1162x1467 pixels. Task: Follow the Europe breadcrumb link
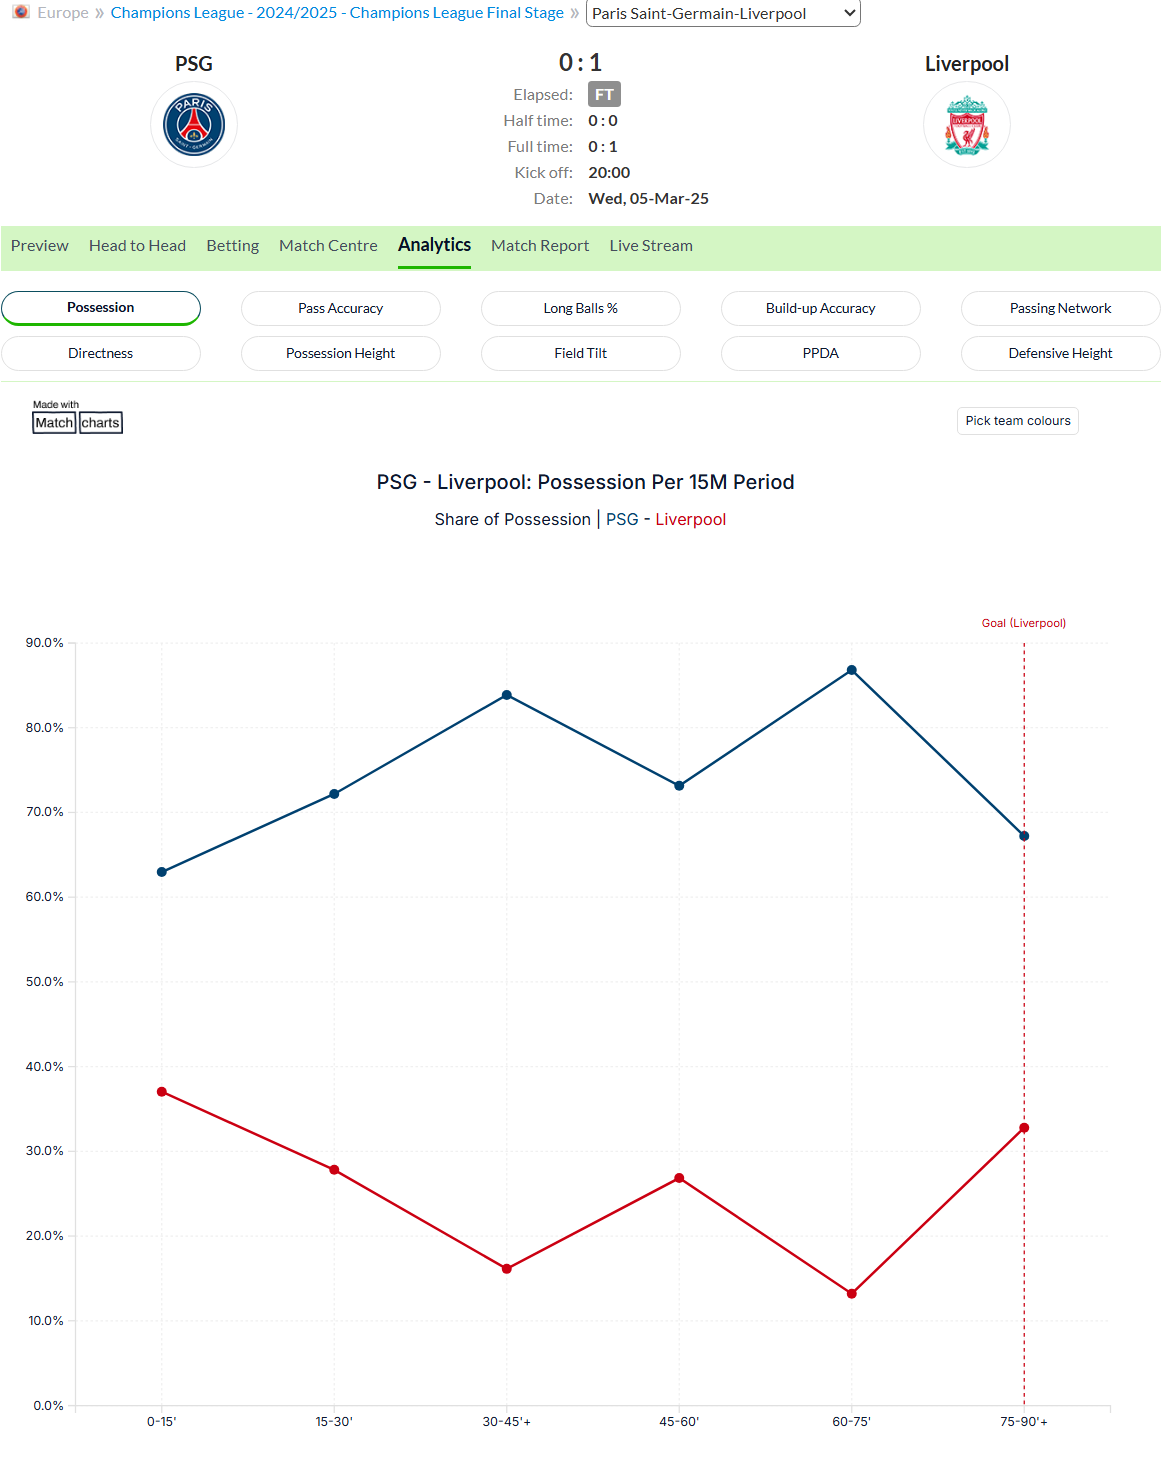coord(63,13)
